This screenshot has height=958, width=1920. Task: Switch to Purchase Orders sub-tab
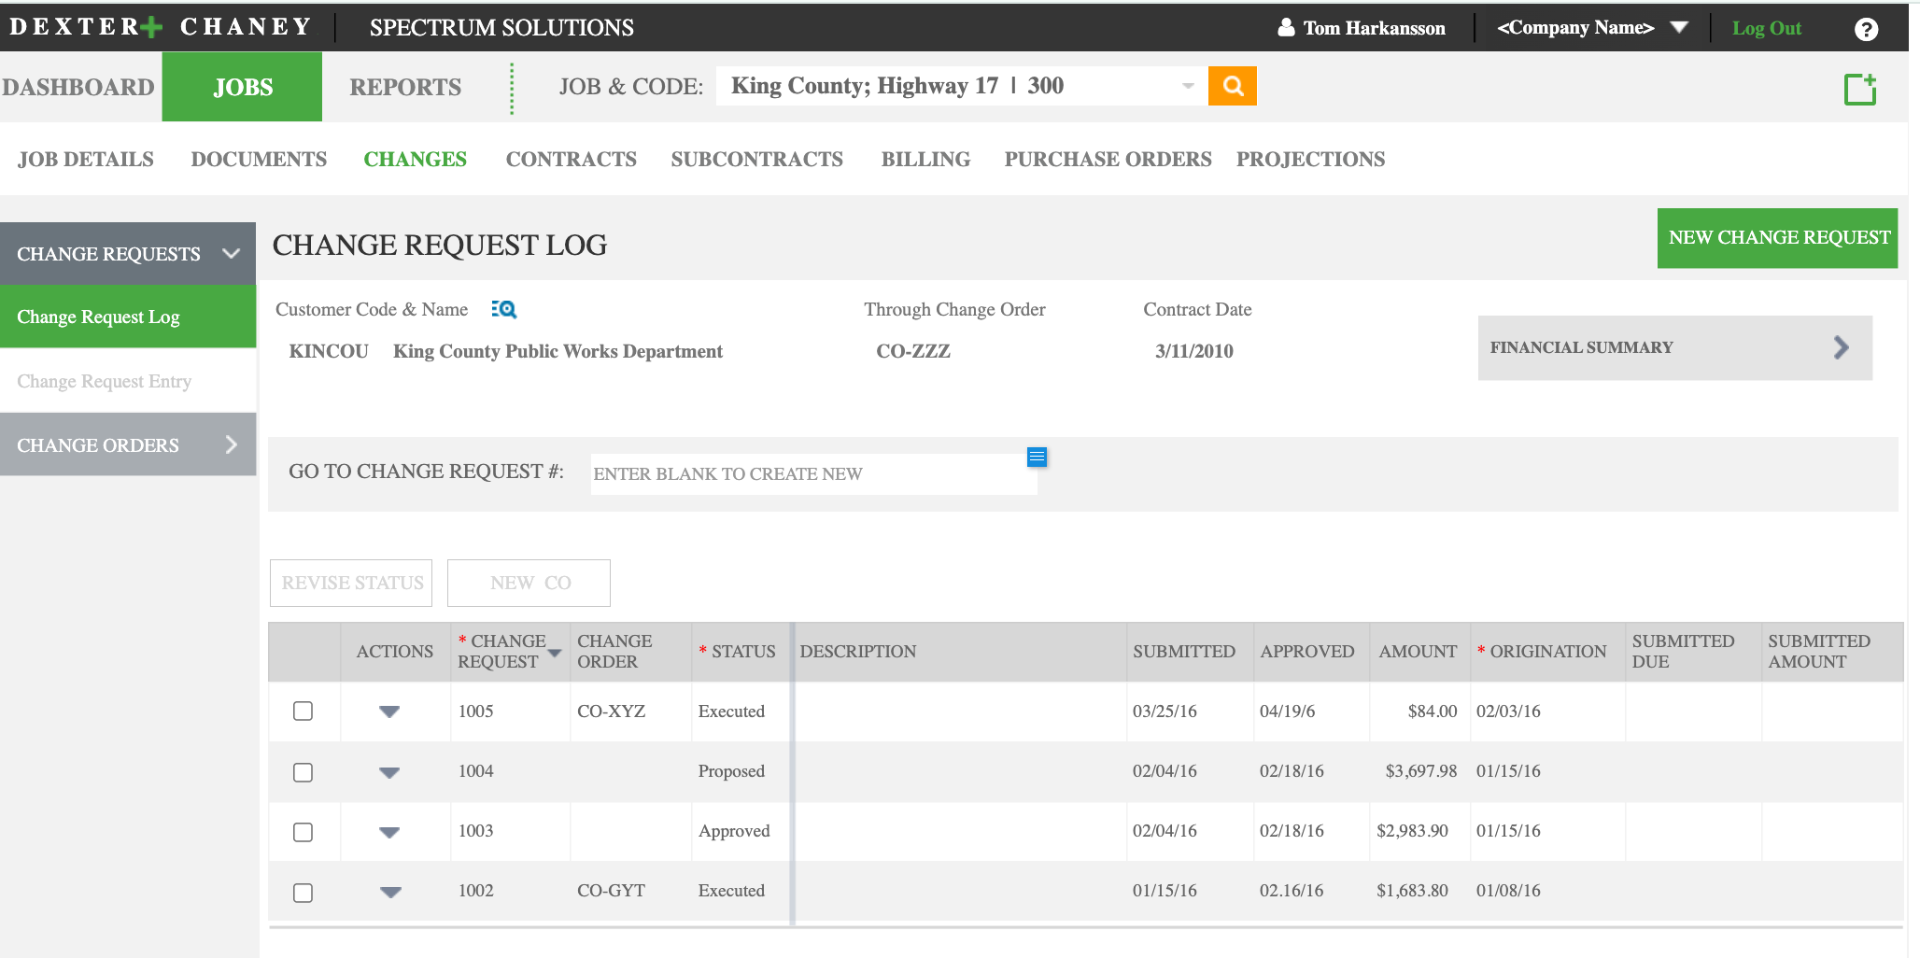click(1108, 159)
